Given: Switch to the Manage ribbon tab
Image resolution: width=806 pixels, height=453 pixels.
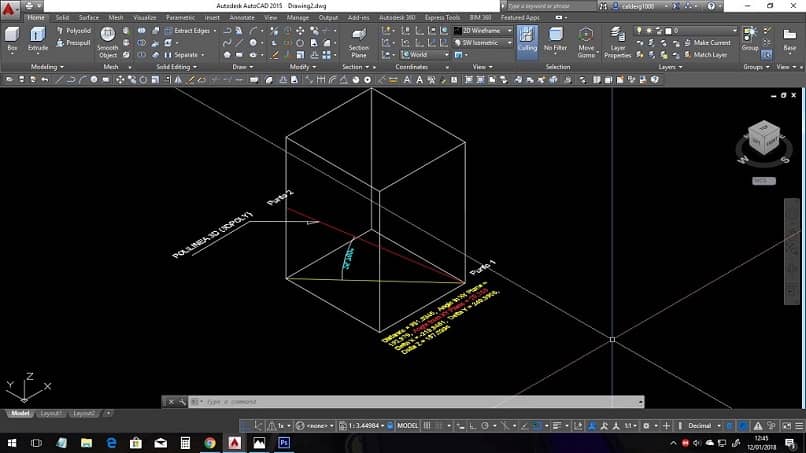Looking at the screenshot, I should [x=298, y=17].
